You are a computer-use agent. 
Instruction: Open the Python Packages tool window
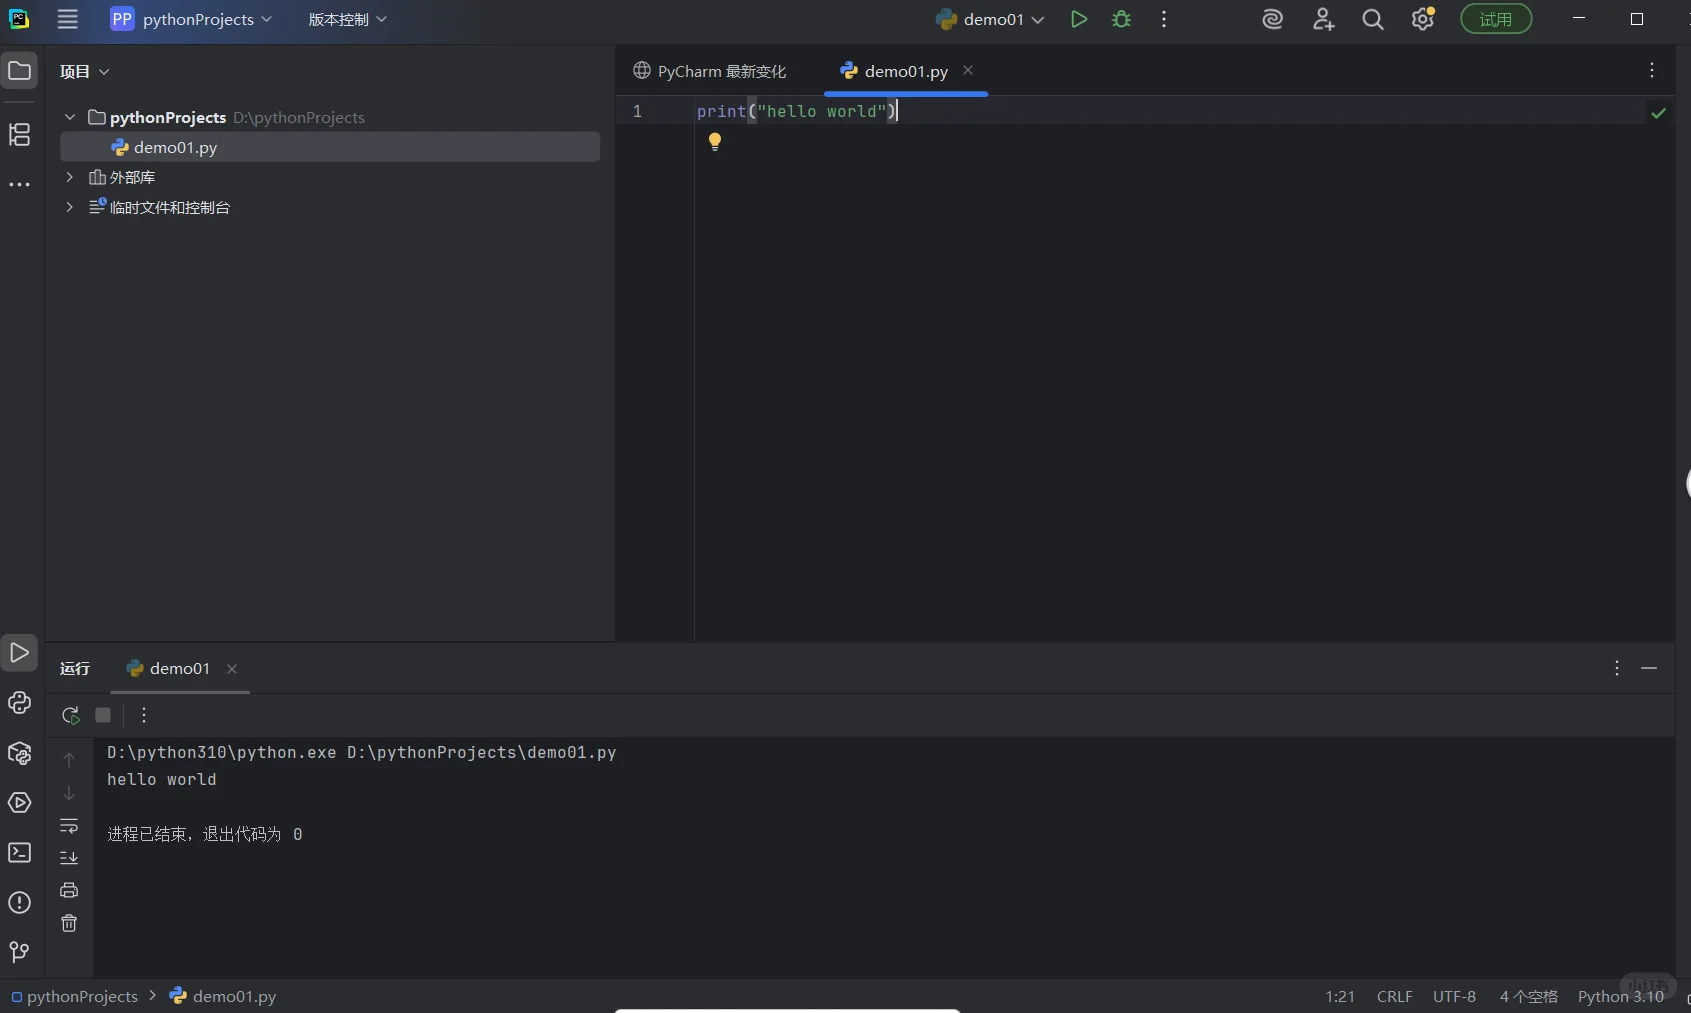[x=19, y=754]
